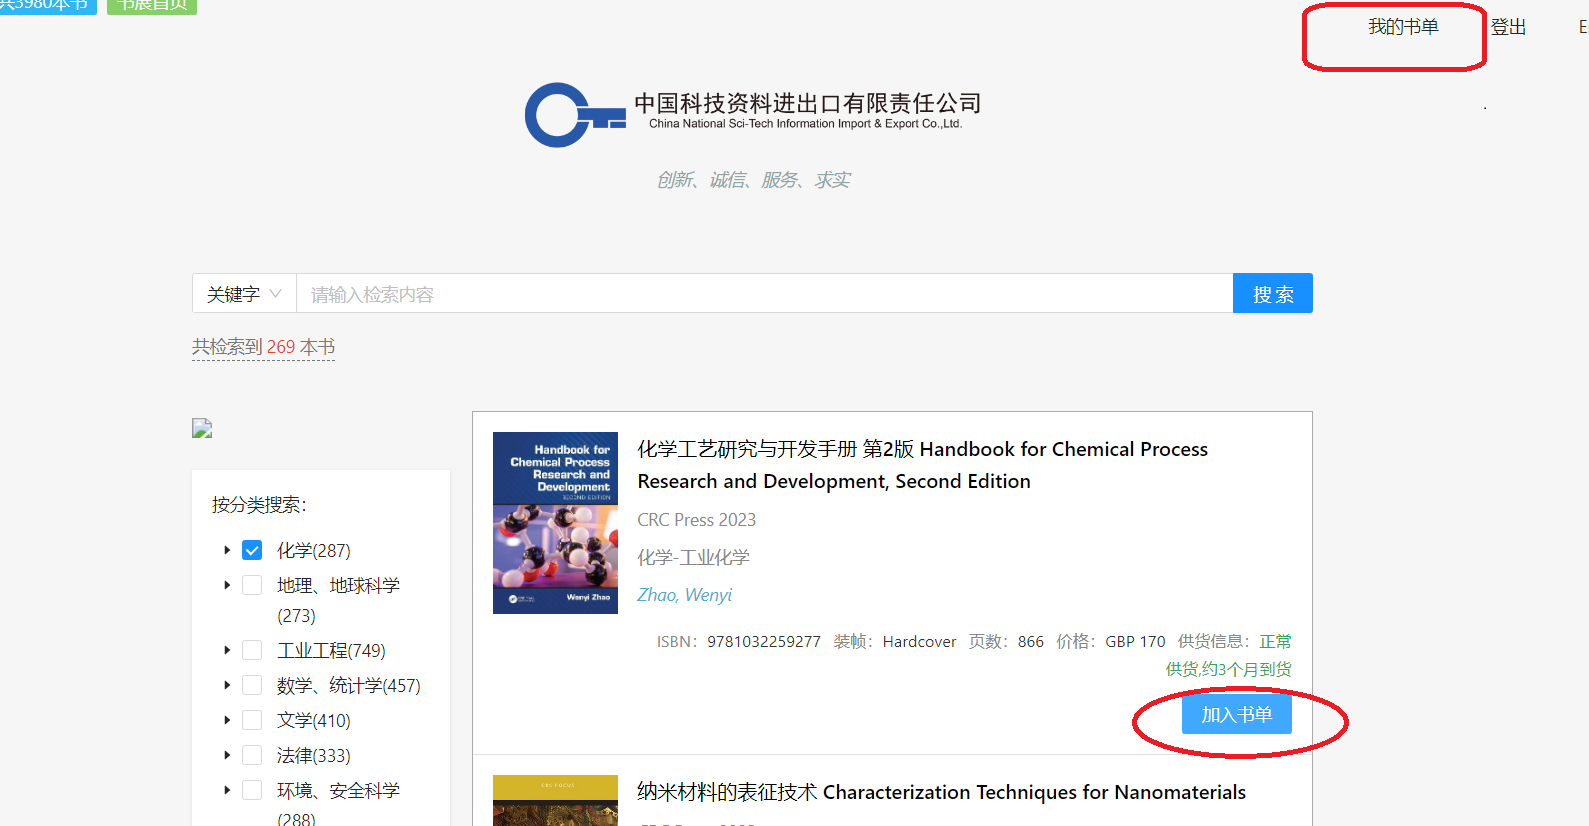Uncheck the 化学(287) category checkbox
This screenshot has width=1589, height=826.
point(252,551)
